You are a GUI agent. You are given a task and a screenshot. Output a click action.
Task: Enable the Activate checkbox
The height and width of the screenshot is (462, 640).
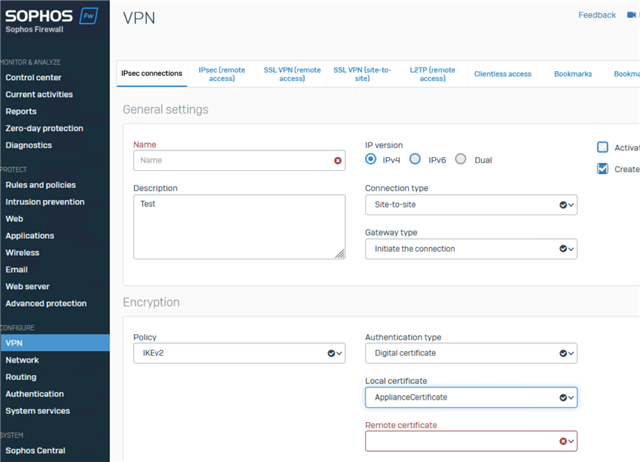pos(602,147)
